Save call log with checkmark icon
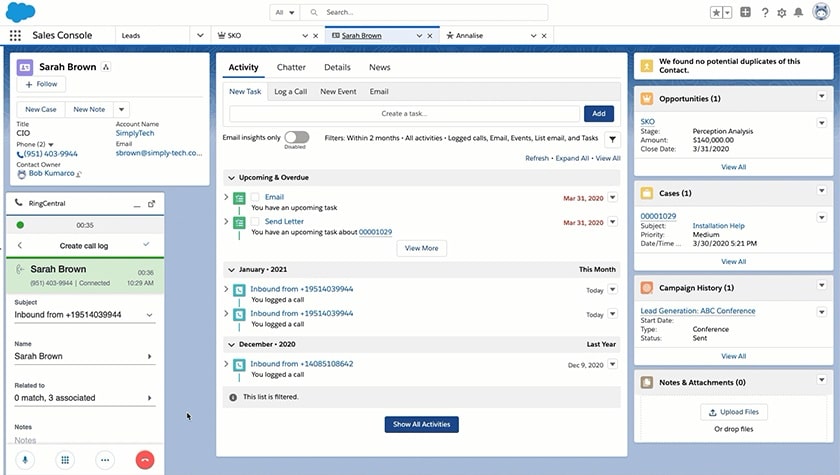Screen dimensions: 840x475 146,244
